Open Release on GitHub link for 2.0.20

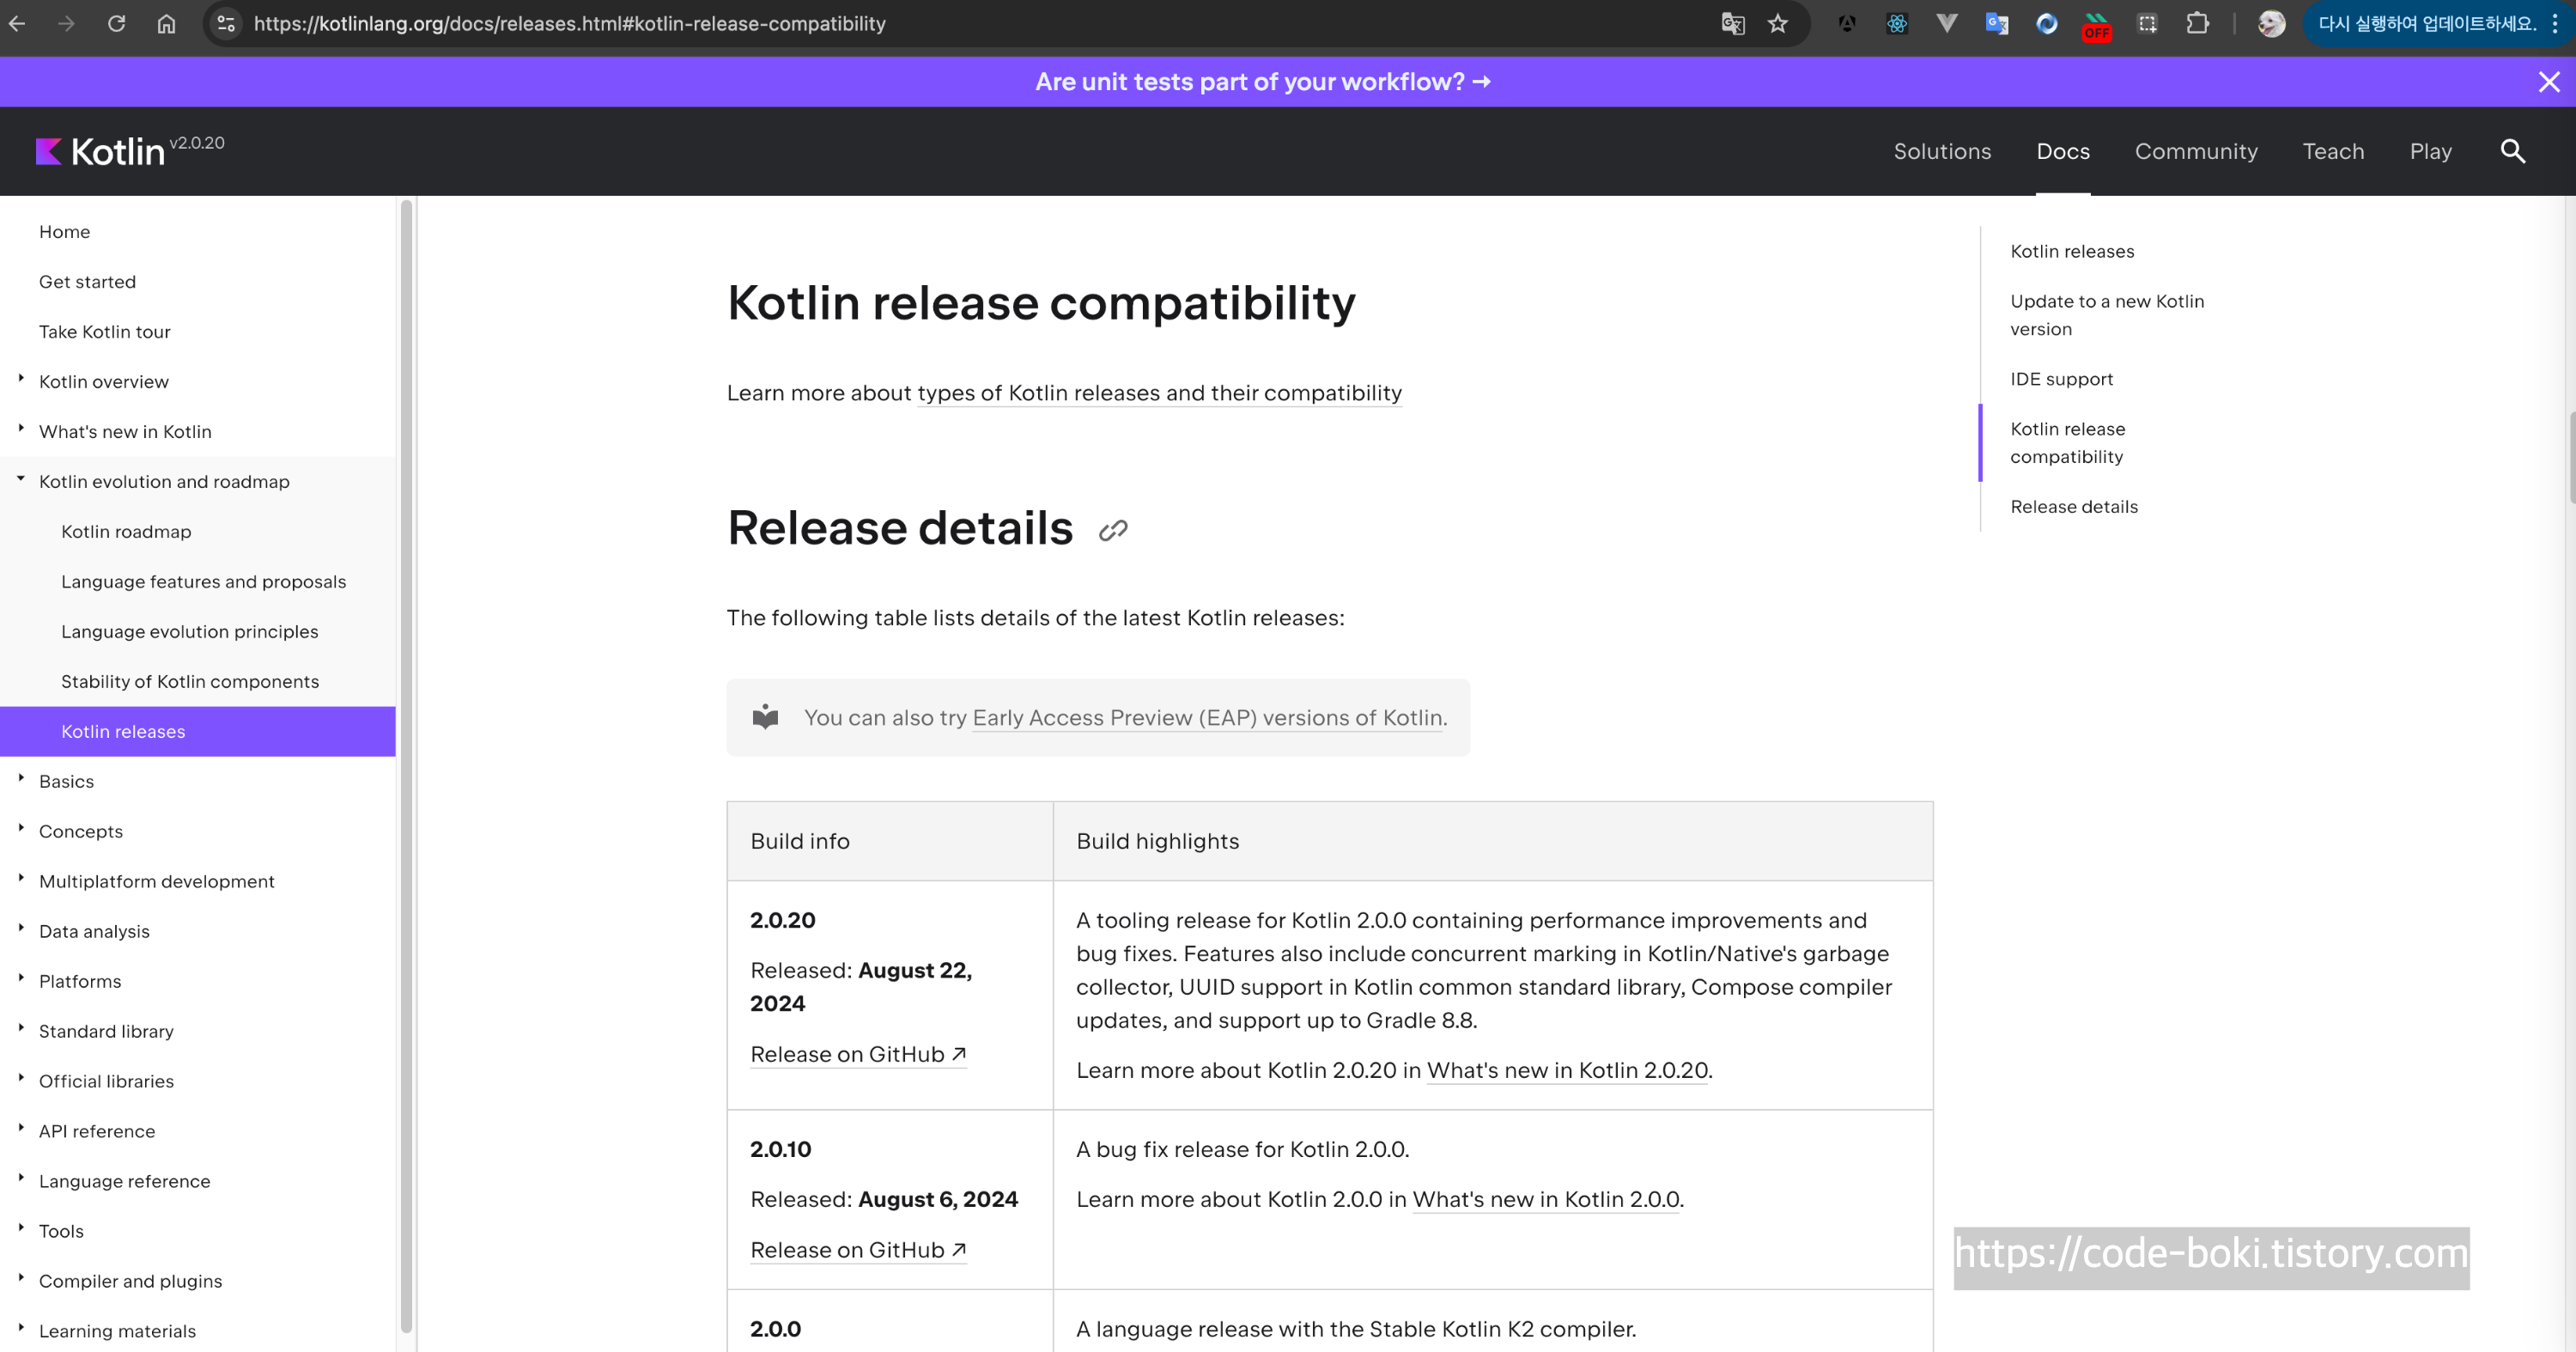(857, 1054)
